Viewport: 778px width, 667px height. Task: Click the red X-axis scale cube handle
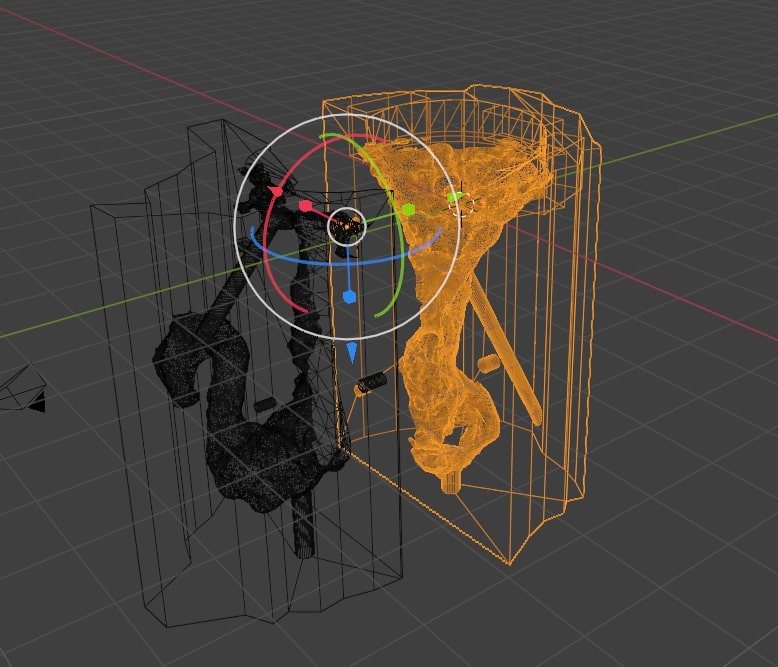pyautogui.click(x=306, y=205)
